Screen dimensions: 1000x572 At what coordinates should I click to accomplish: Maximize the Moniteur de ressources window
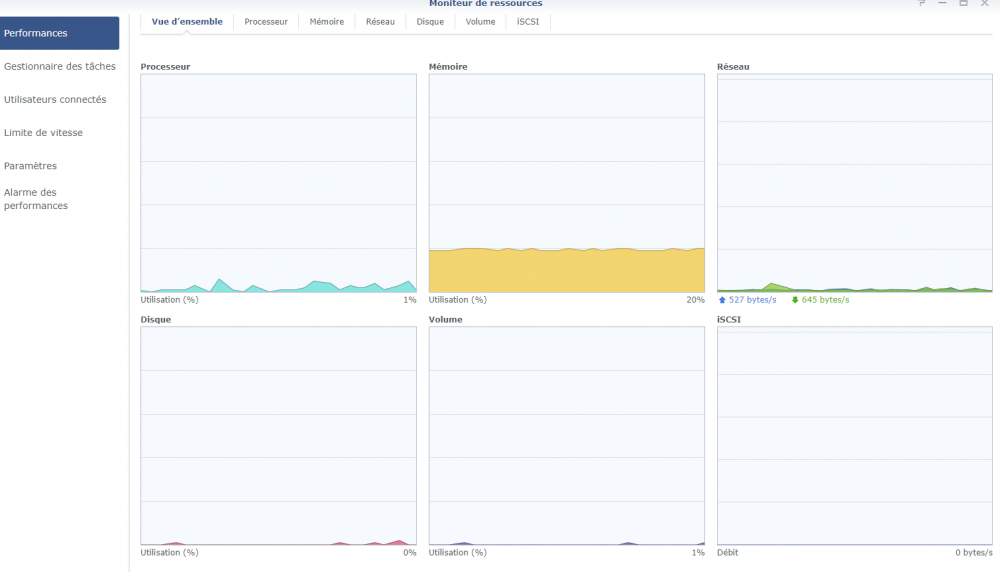[963, 3]
